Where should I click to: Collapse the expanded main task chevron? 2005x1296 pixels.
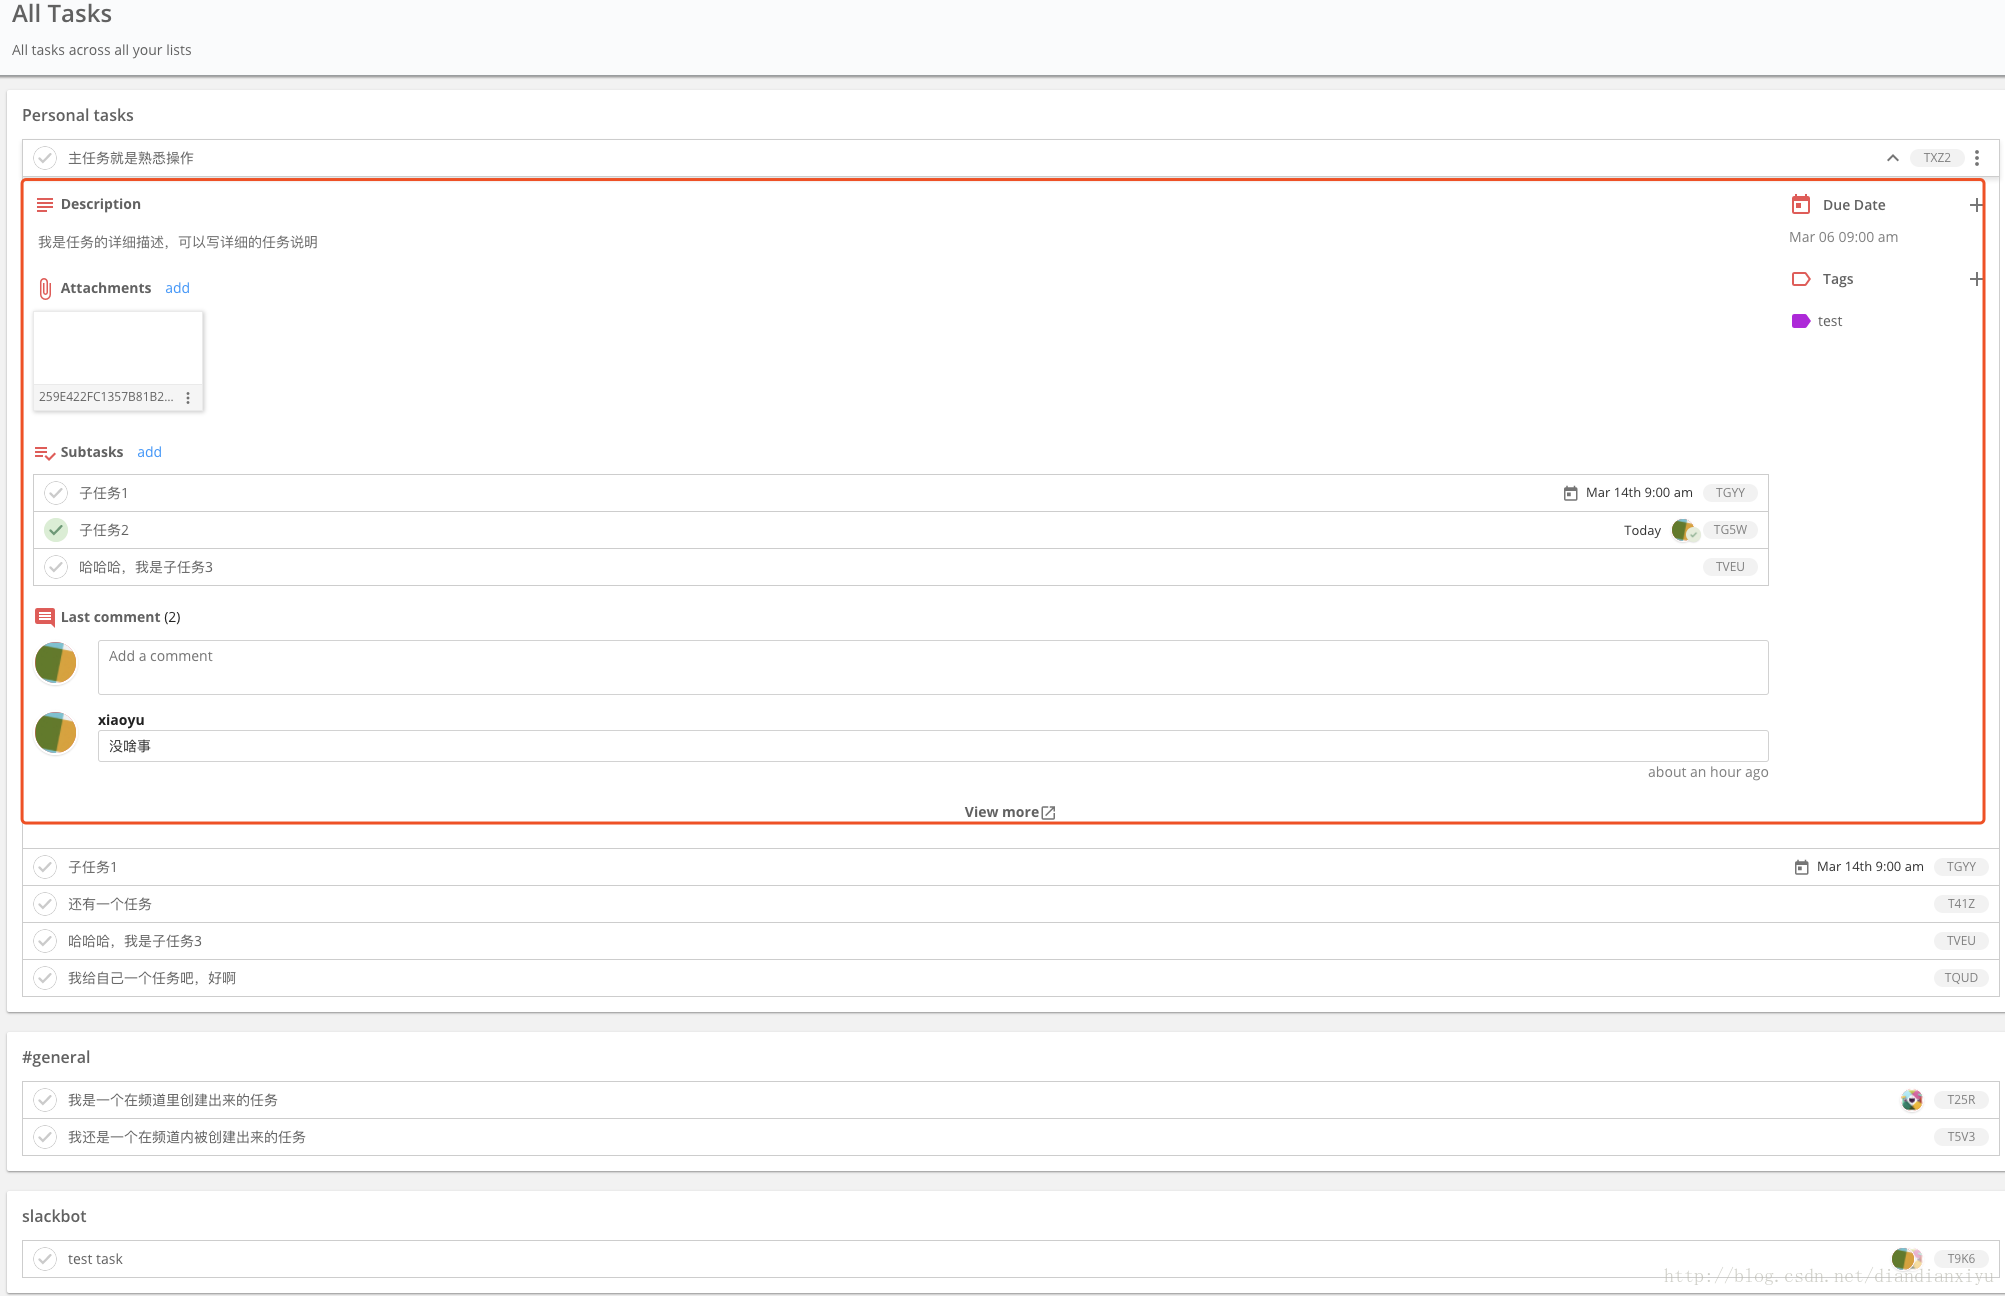1892,158
